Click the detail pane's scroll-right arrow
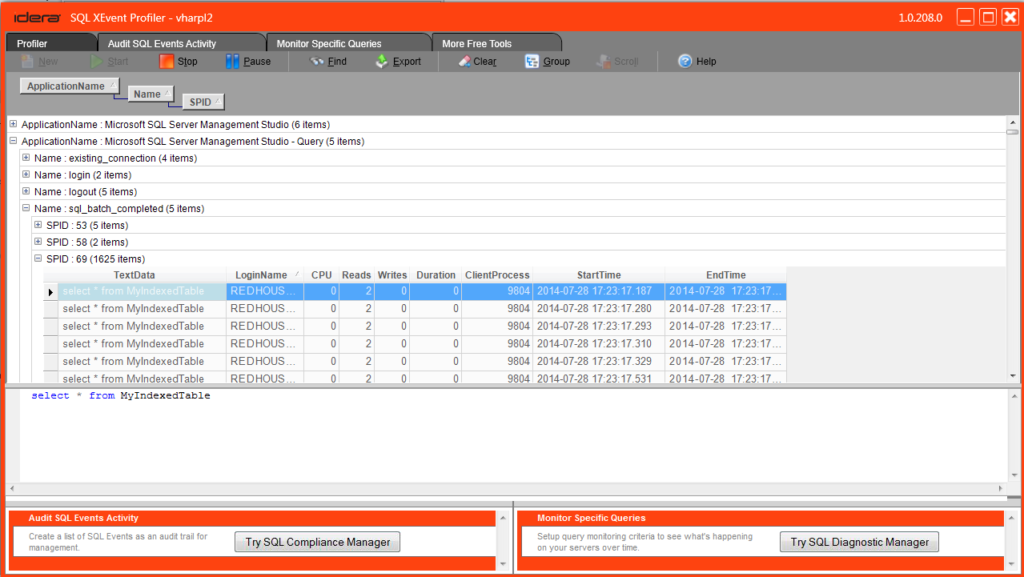Screen dimensions: 1024x577 coord(1000,488)
